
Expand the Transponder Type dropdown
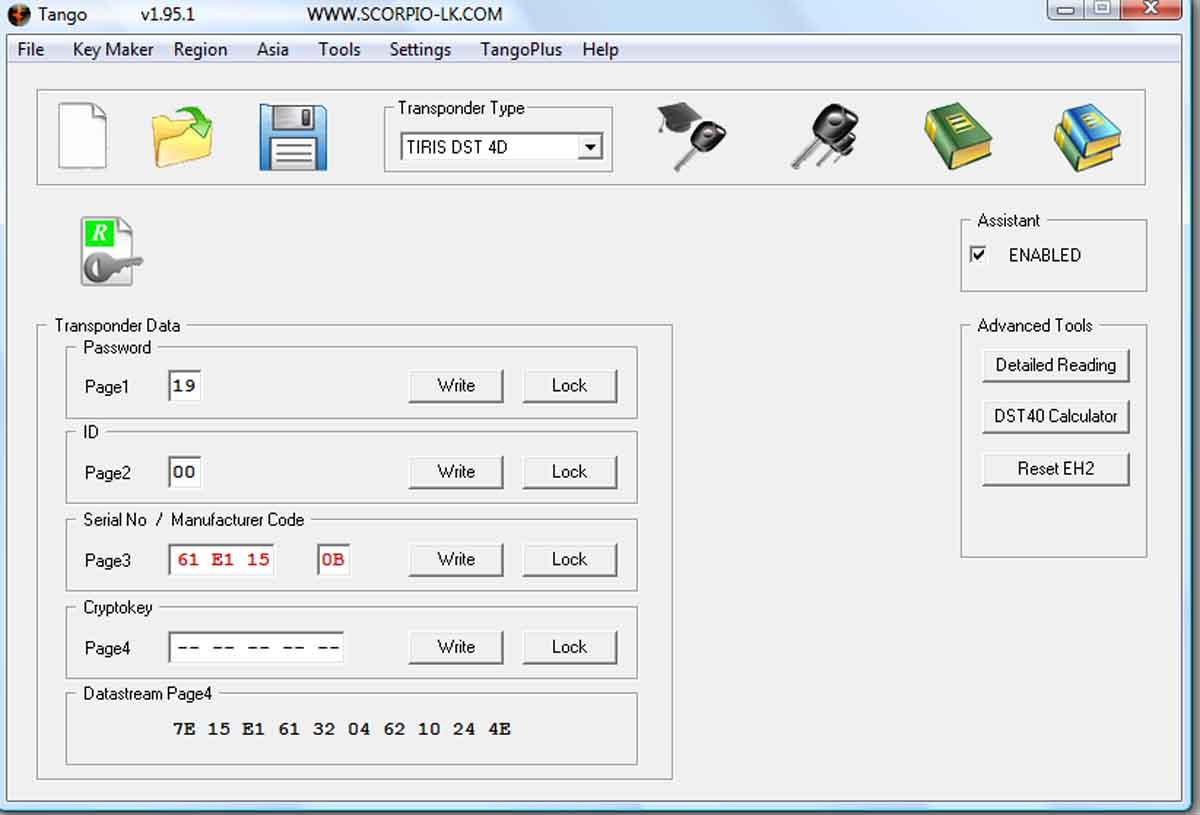pyautogui.click(x=590, y=147)
